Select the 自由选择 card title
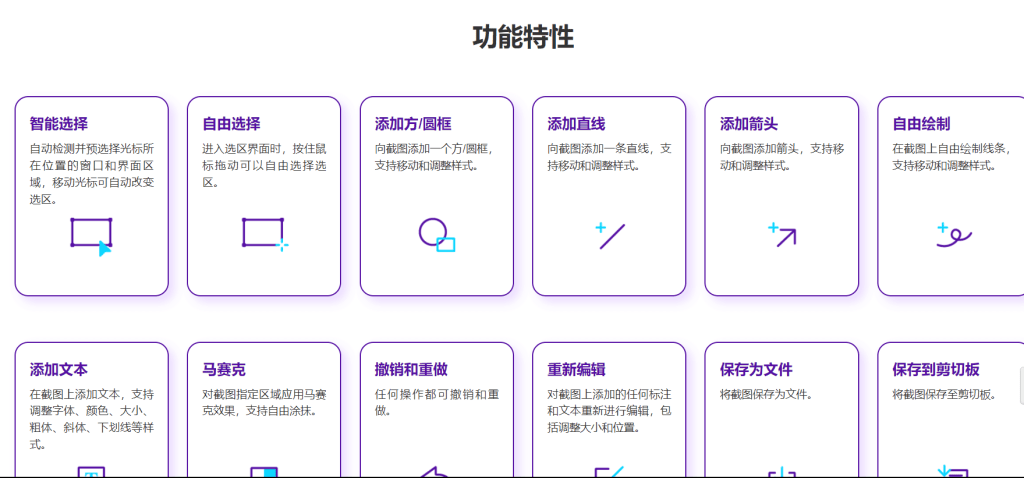This screenshot has height=478, width=1024. click(x=231, y=124)
